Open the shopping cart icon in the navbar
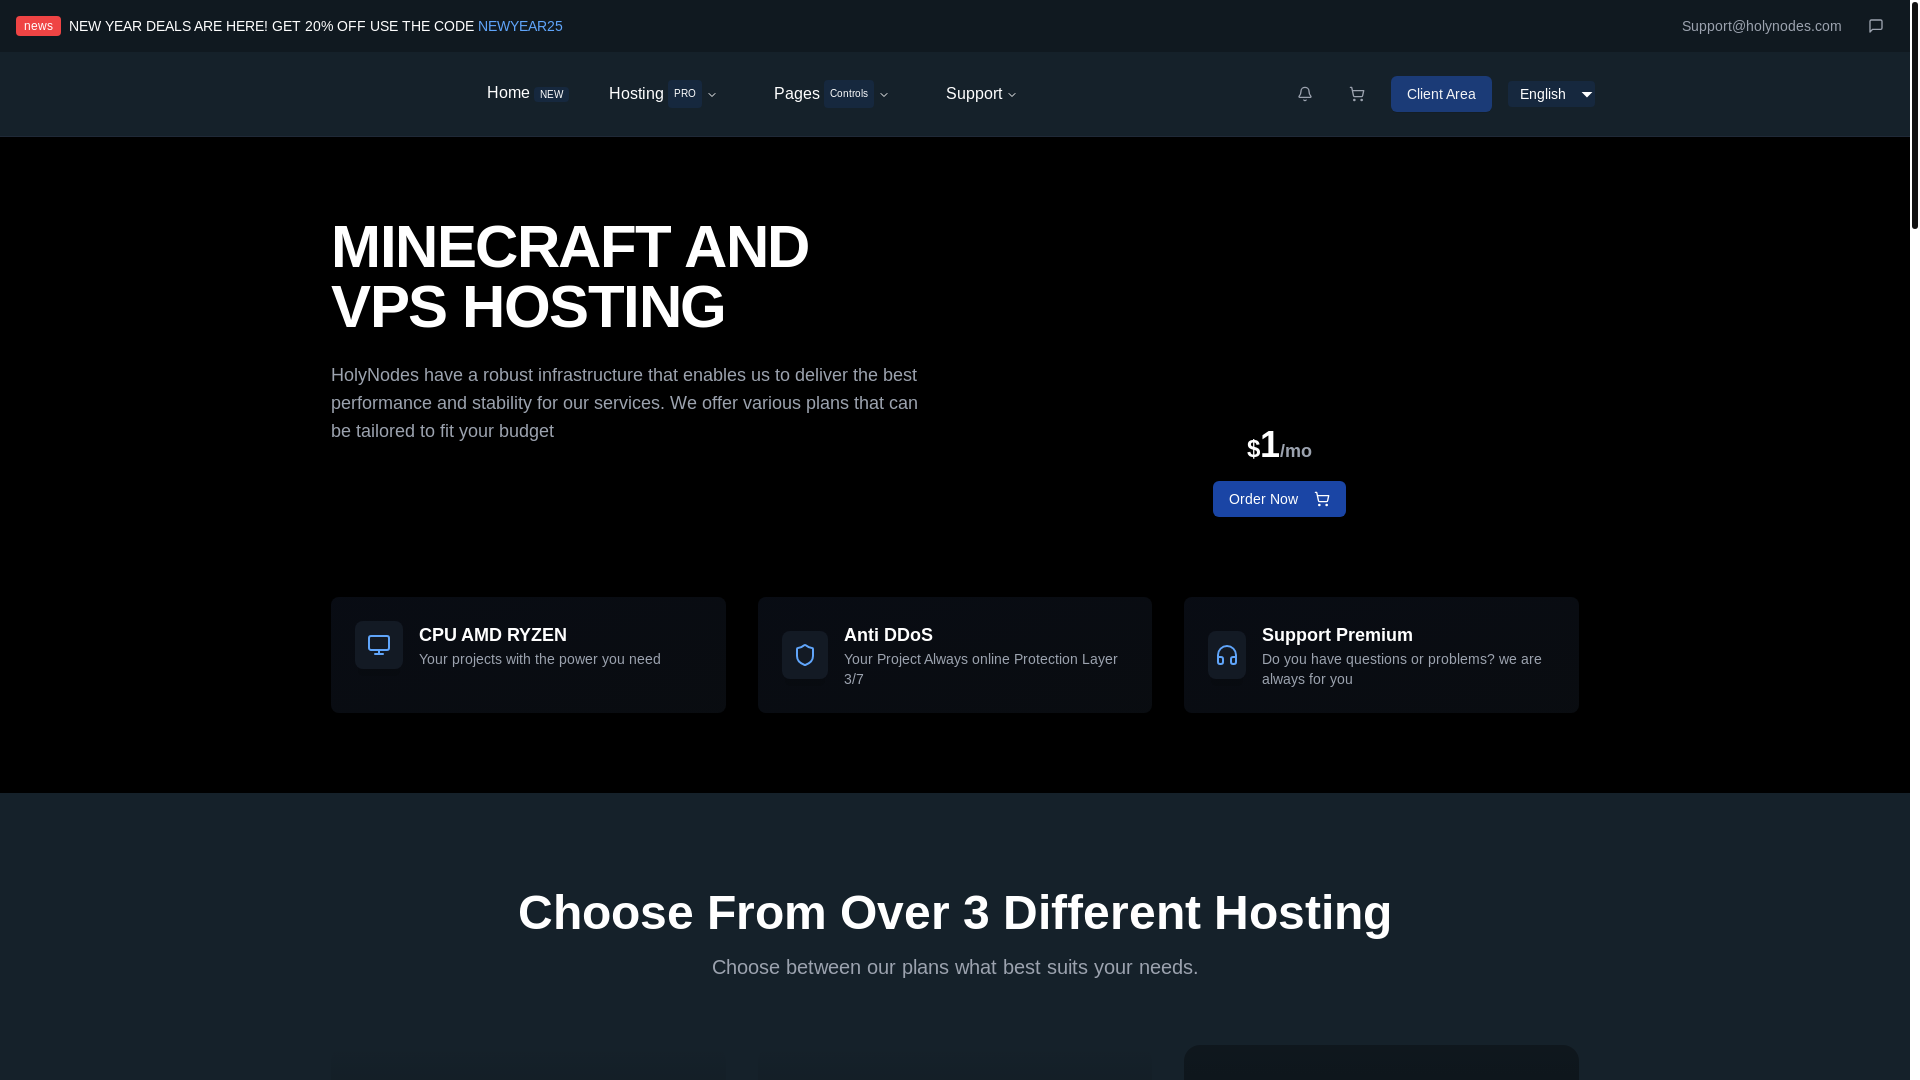 [x=1356, y=94]
